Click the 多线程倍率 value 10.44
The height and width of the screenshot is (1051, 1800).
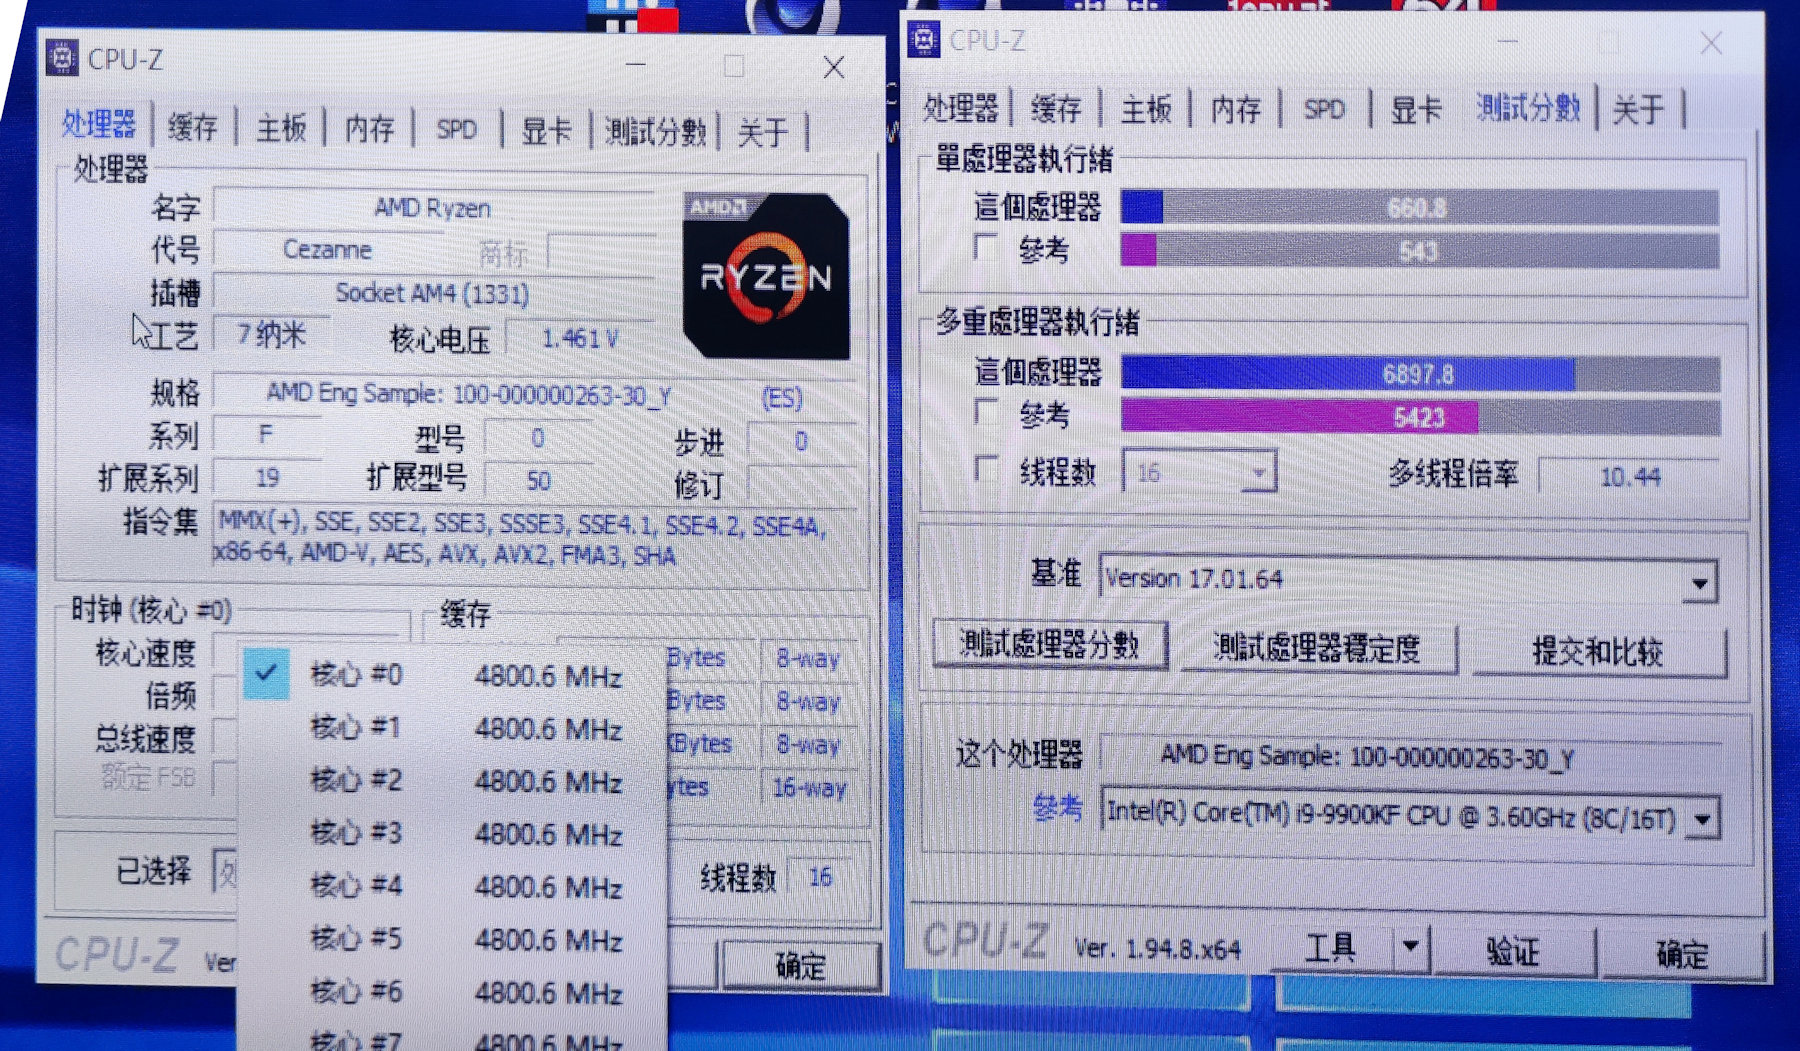point(1630,477)
